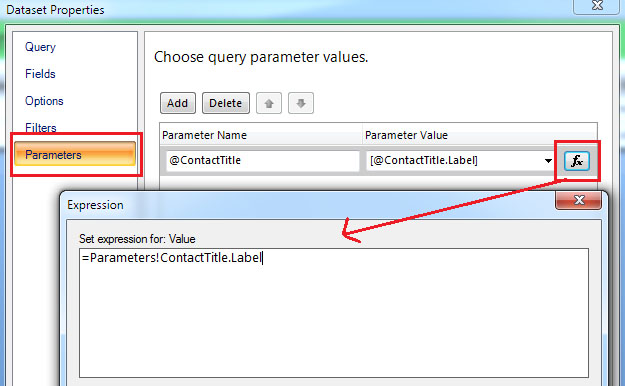Open the Fields page
Viewport: 625px width, 386px height.
click(x=40, y=74)
